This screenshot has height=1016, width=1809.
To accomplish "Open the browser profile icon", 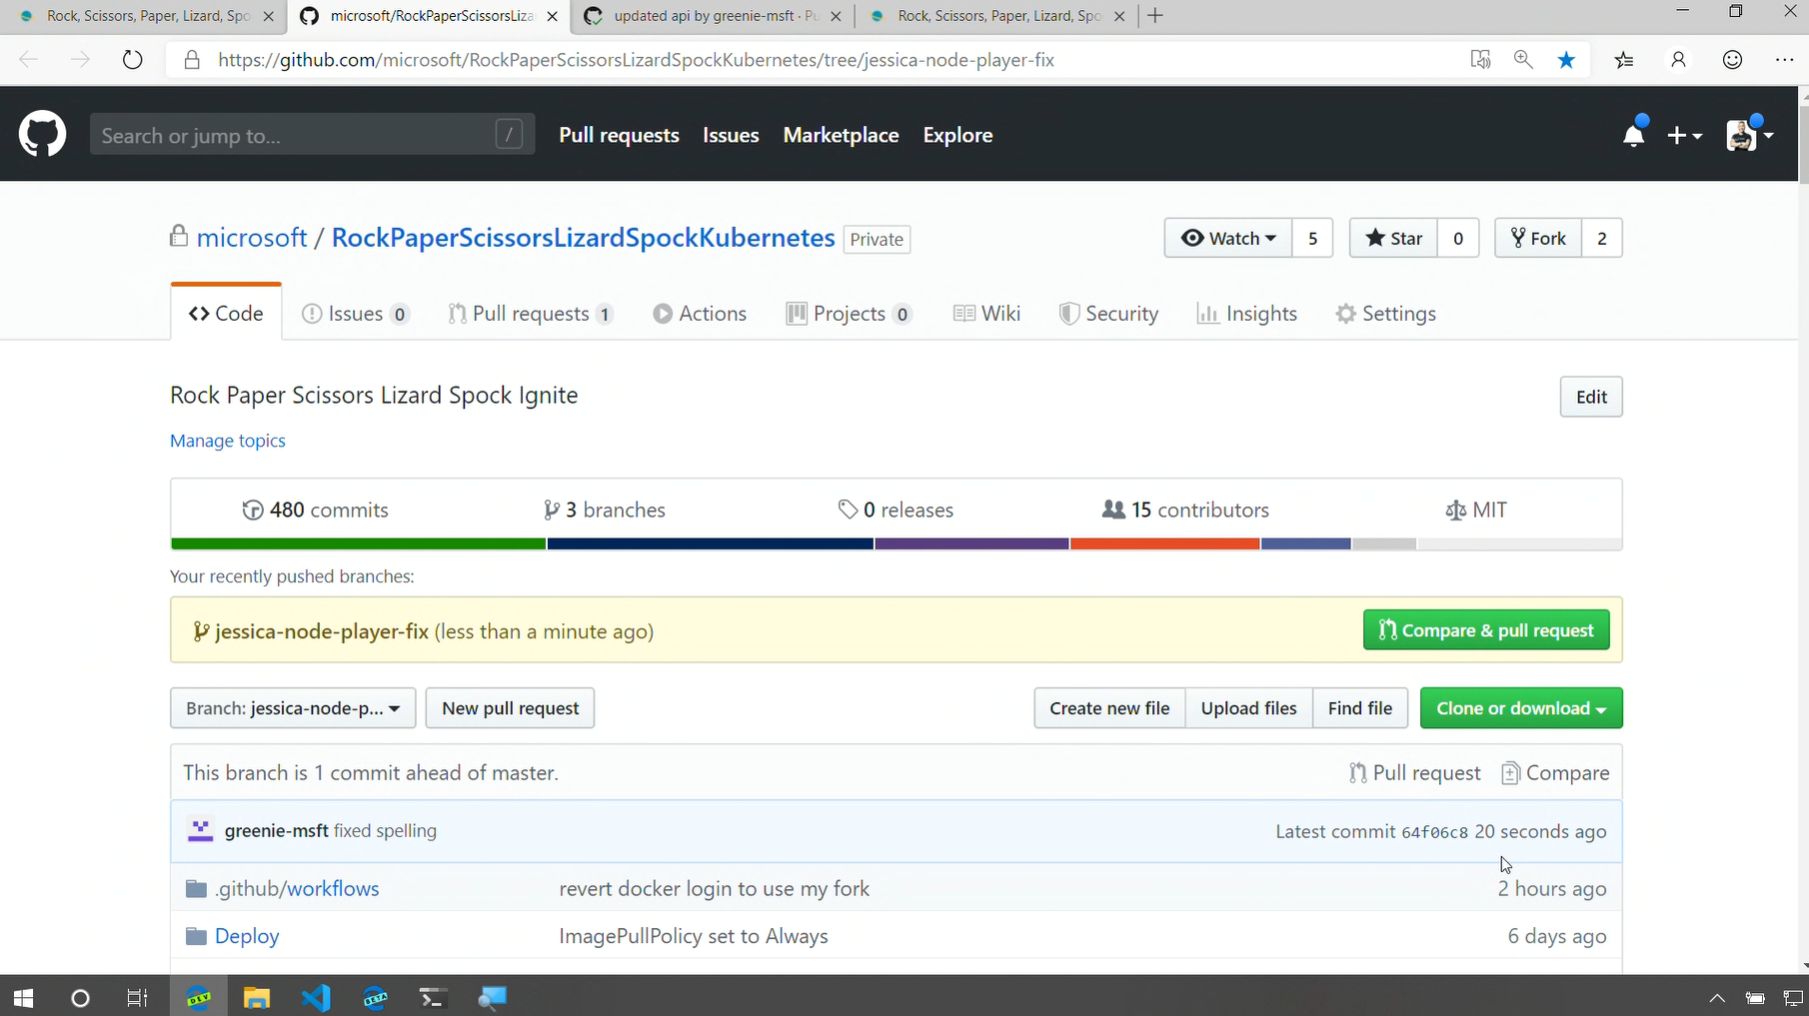I will point(1678,60).
